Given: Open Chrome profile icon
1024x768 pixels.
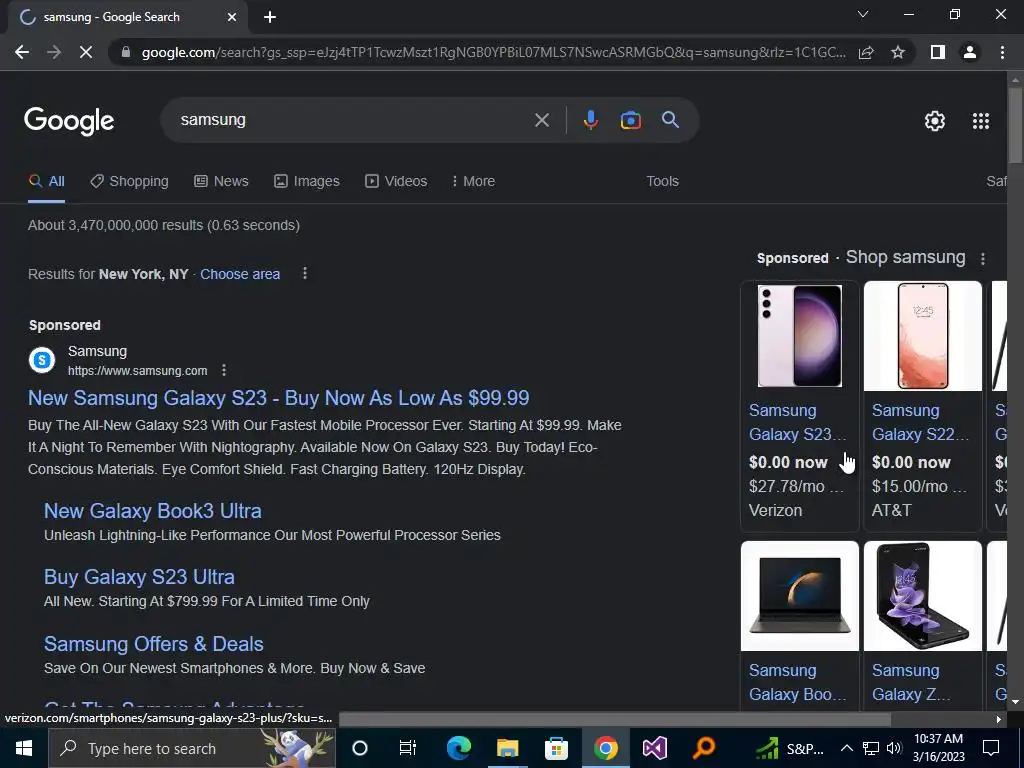Looking at the screenshot, I should pos(969,52).
